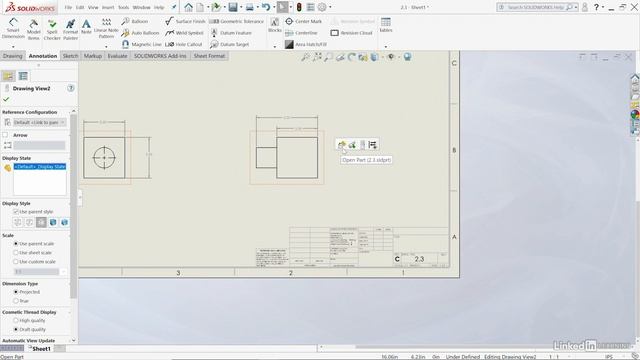Open the Save dropdown arrow
640x360 pixels.
(241, 7)
